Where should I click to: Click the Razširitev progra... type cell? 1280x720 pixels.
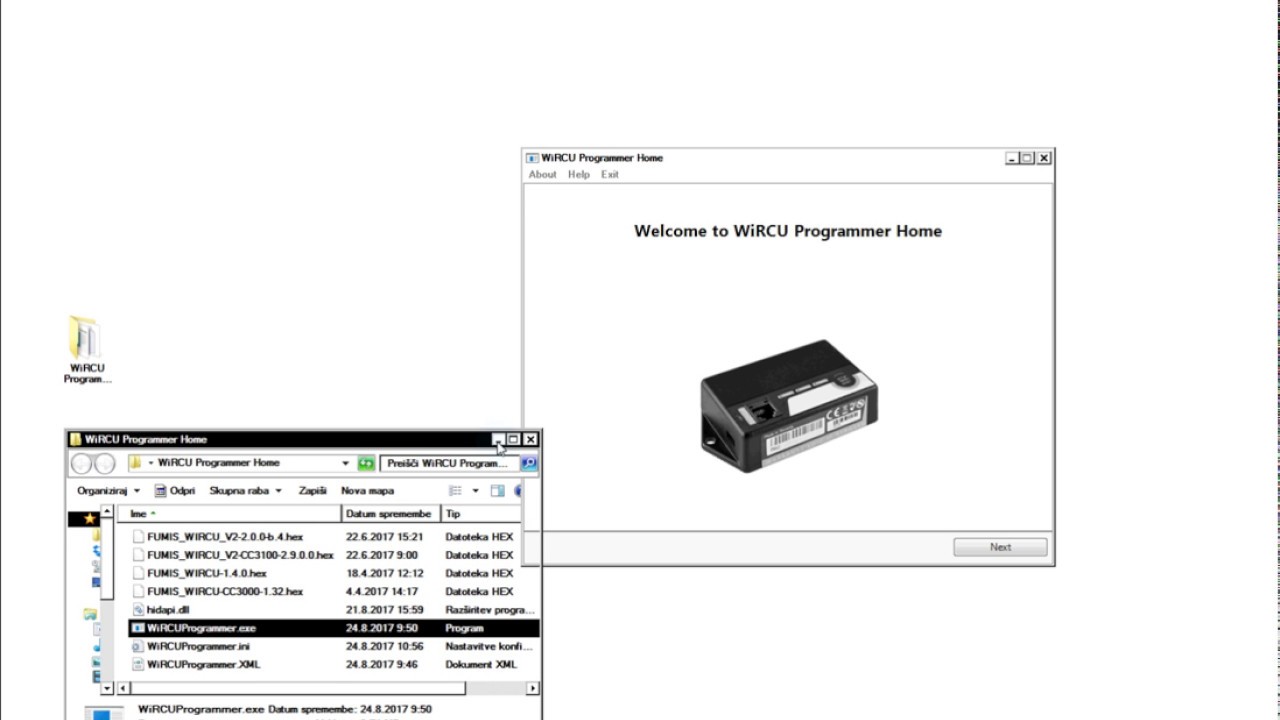[x=490, y=610]
